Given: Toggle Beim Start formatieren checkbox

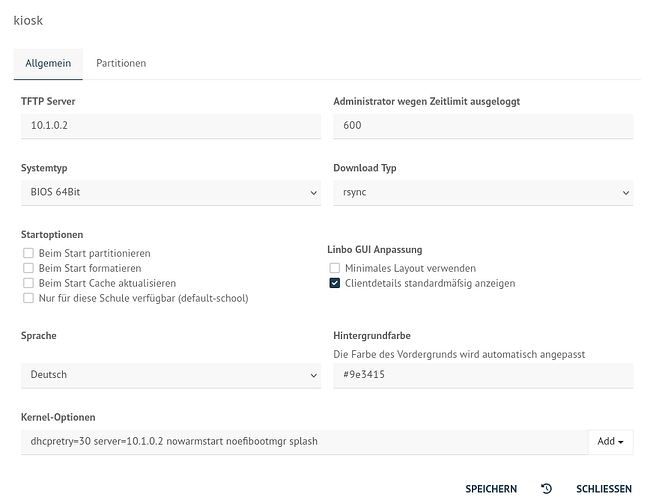Looking at the screenshot, I should click(29, 268).
